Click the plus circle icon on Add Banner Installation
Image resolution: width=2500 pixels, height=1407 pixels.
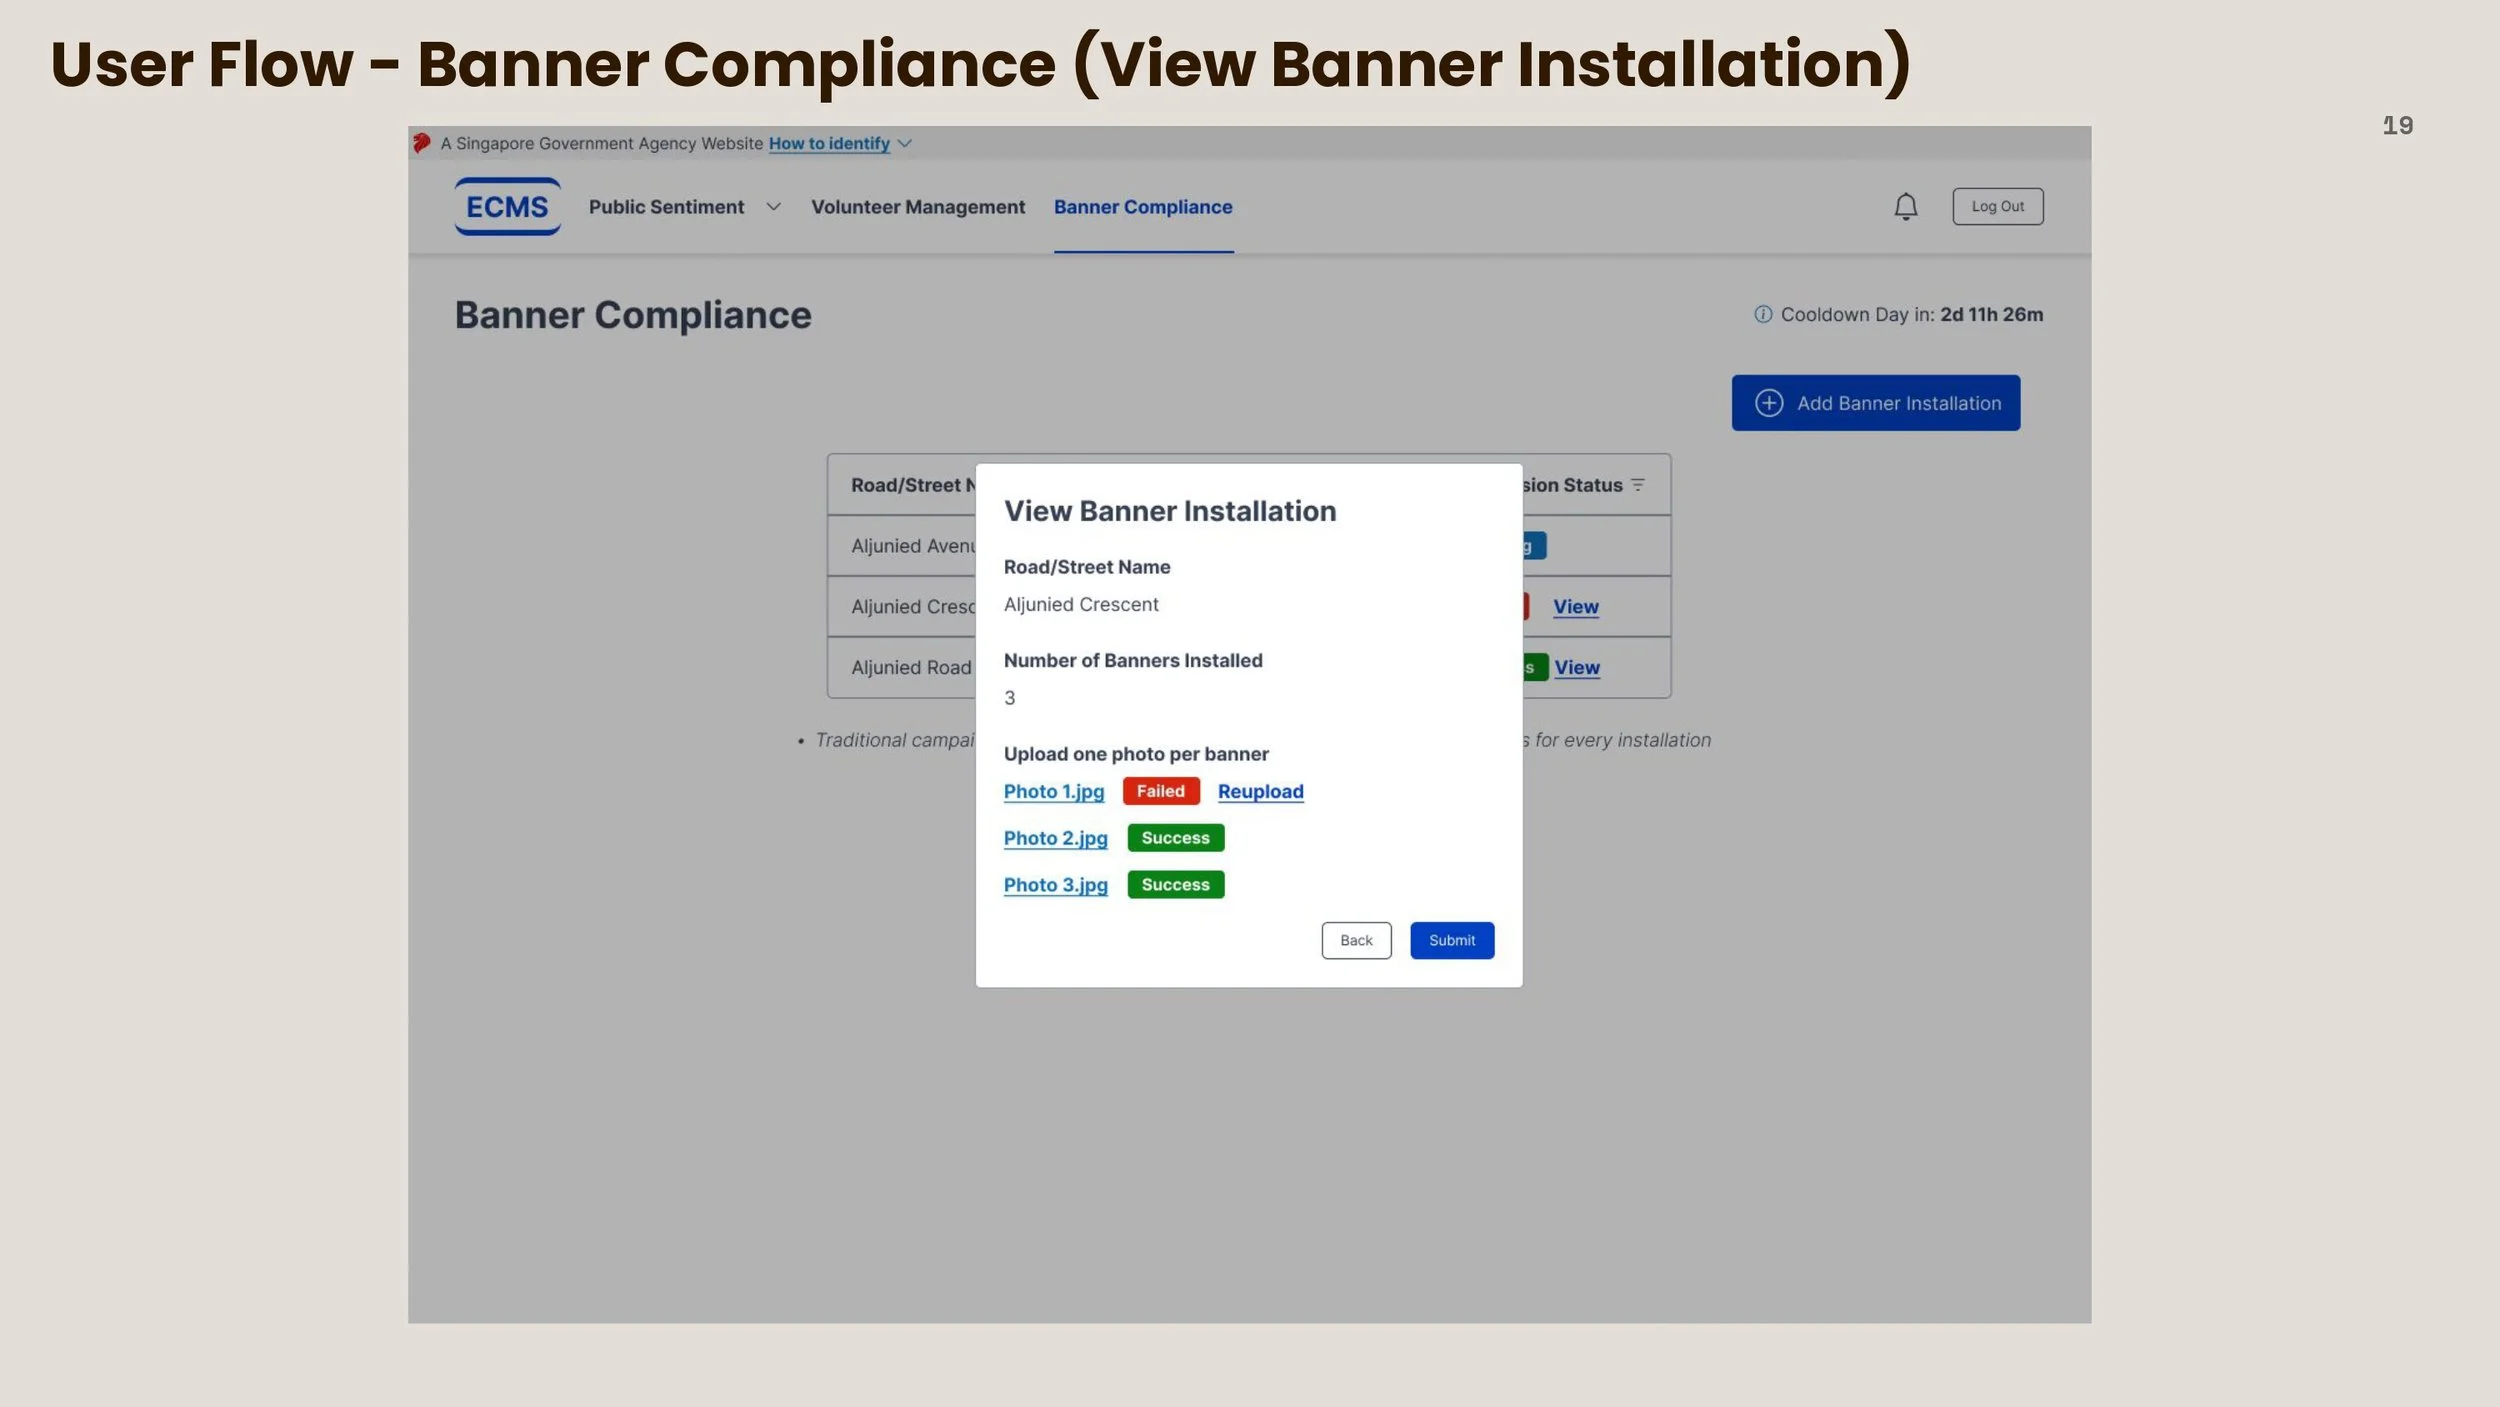pos(1769,403)
